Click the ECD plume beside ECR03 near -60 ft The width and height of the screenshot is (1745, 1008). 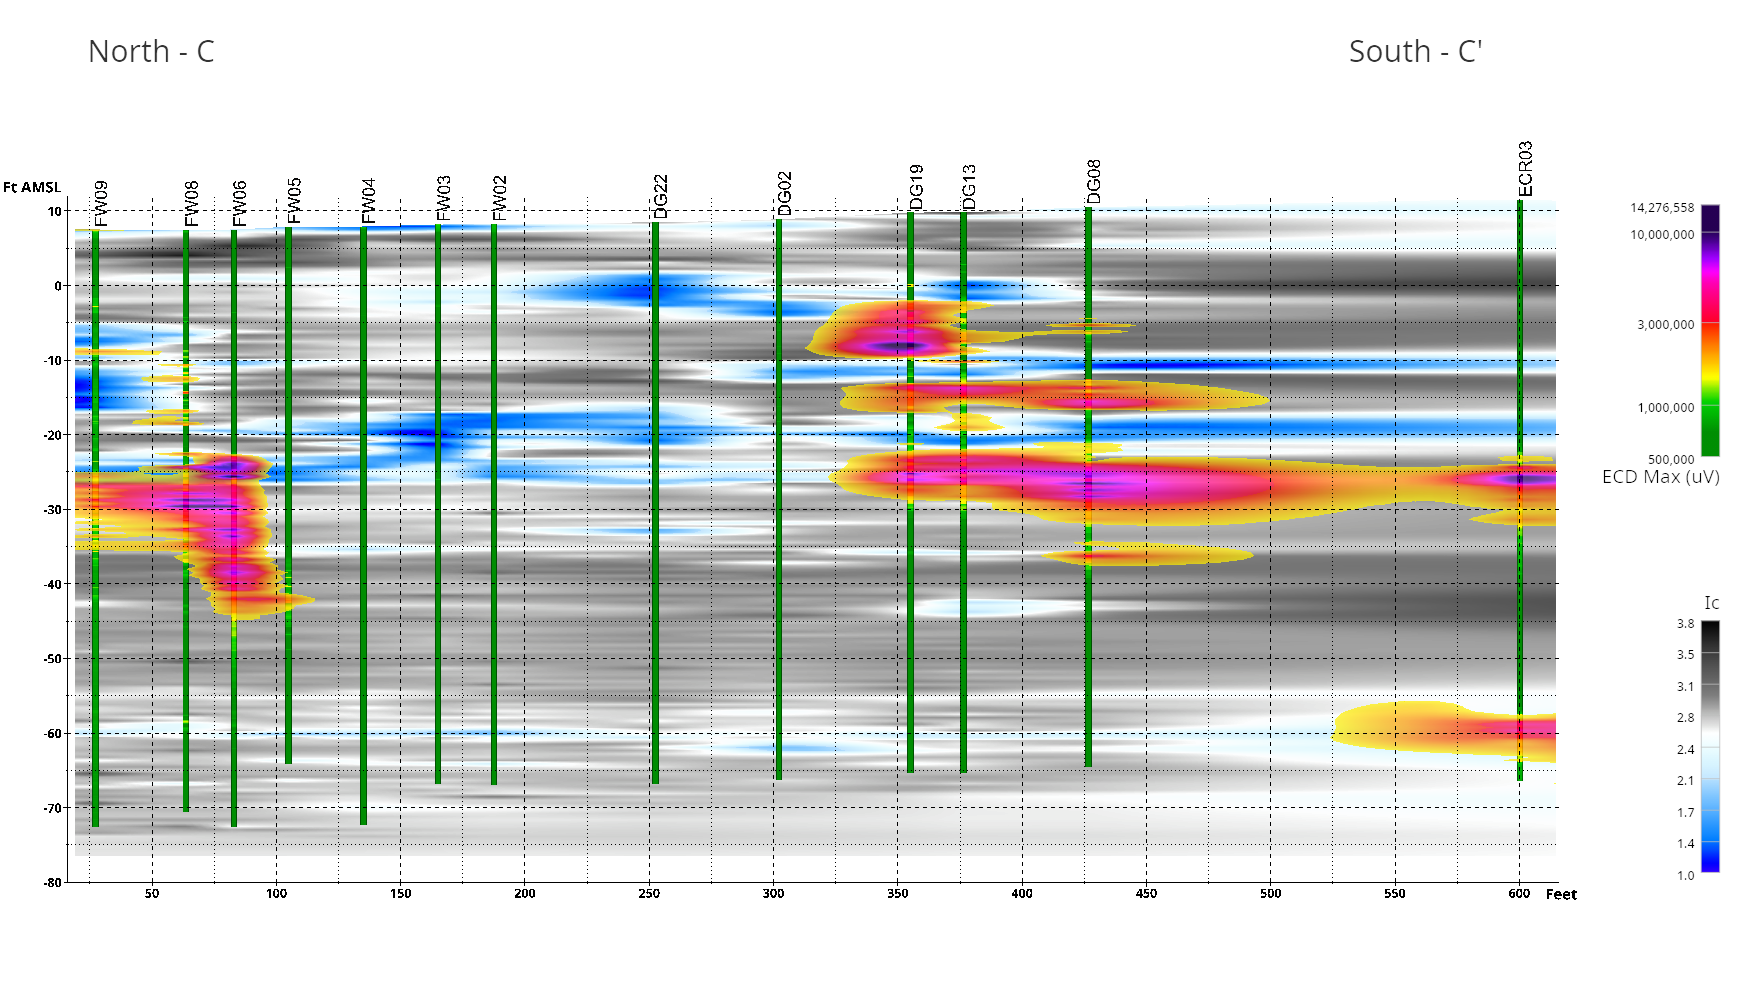coord(1445,731)
